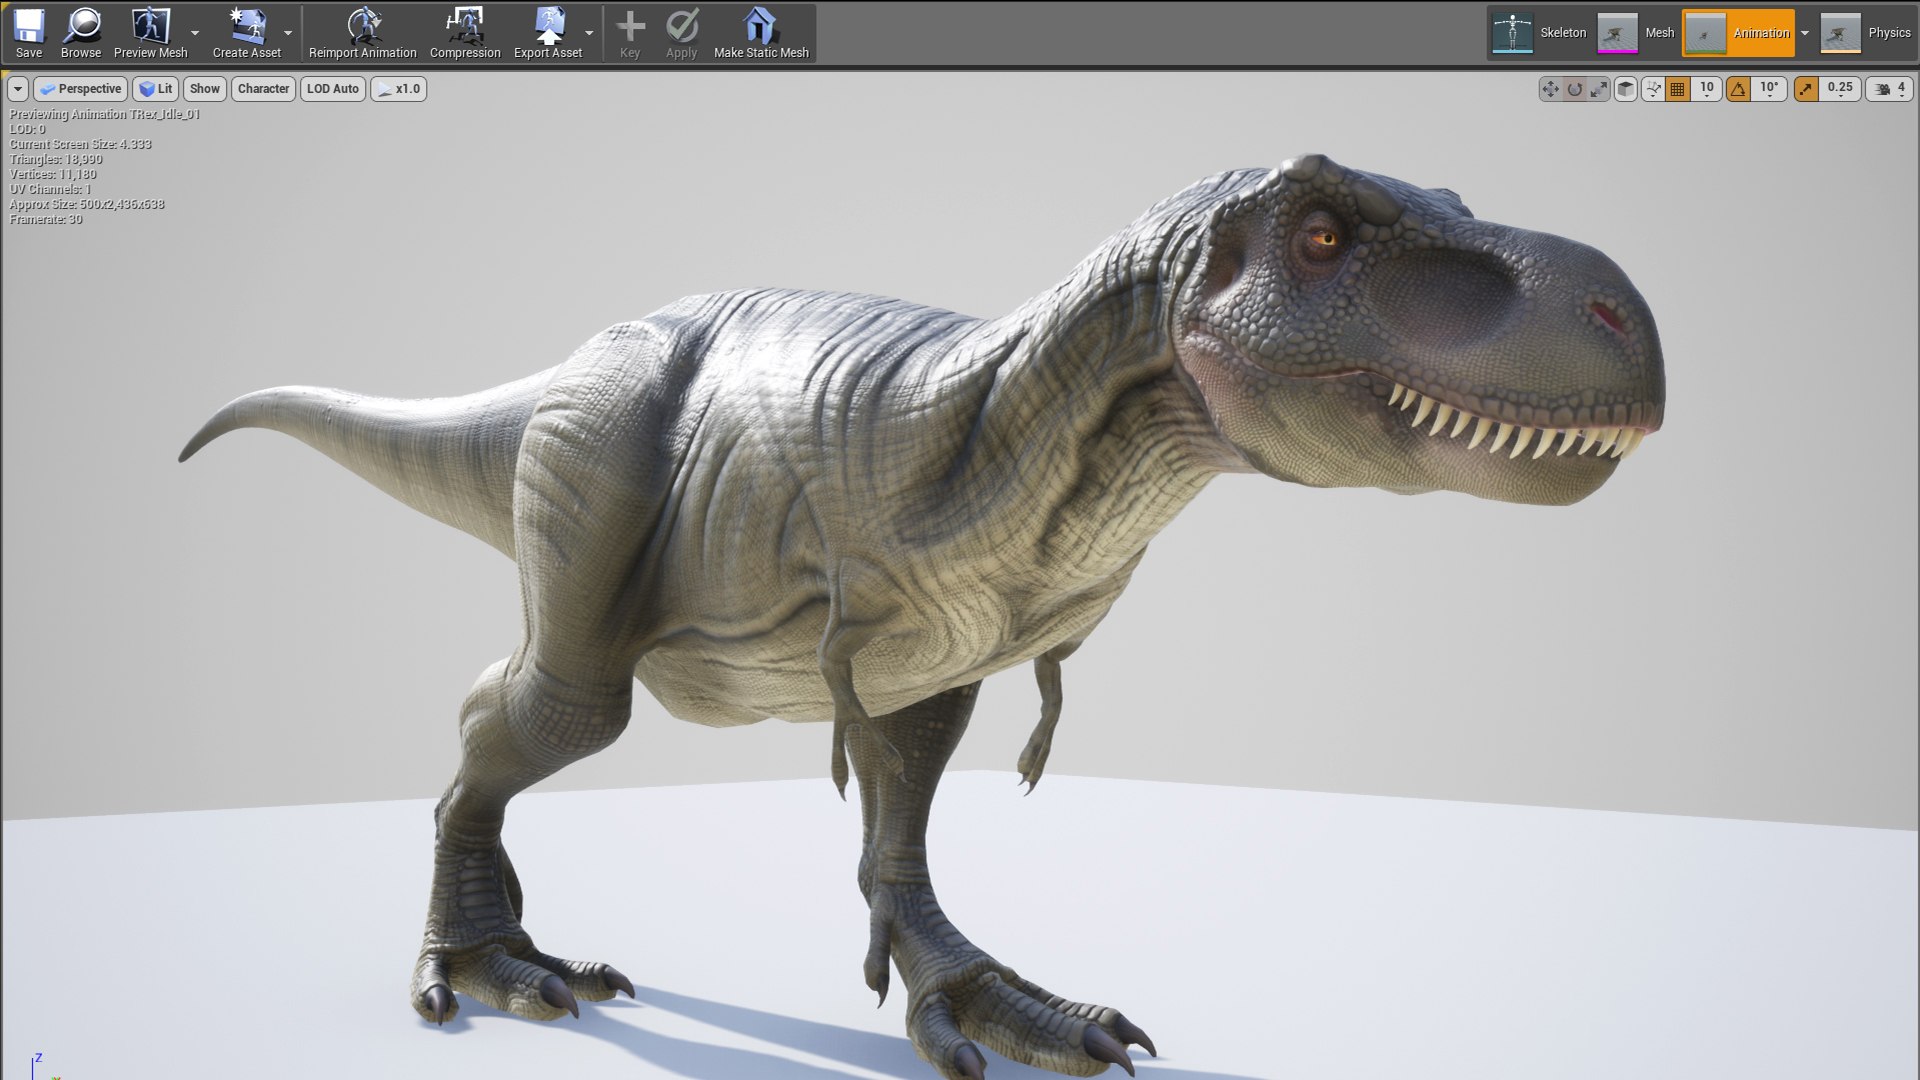Click the Preview Mesh toolbar button

tap(150, 33)
